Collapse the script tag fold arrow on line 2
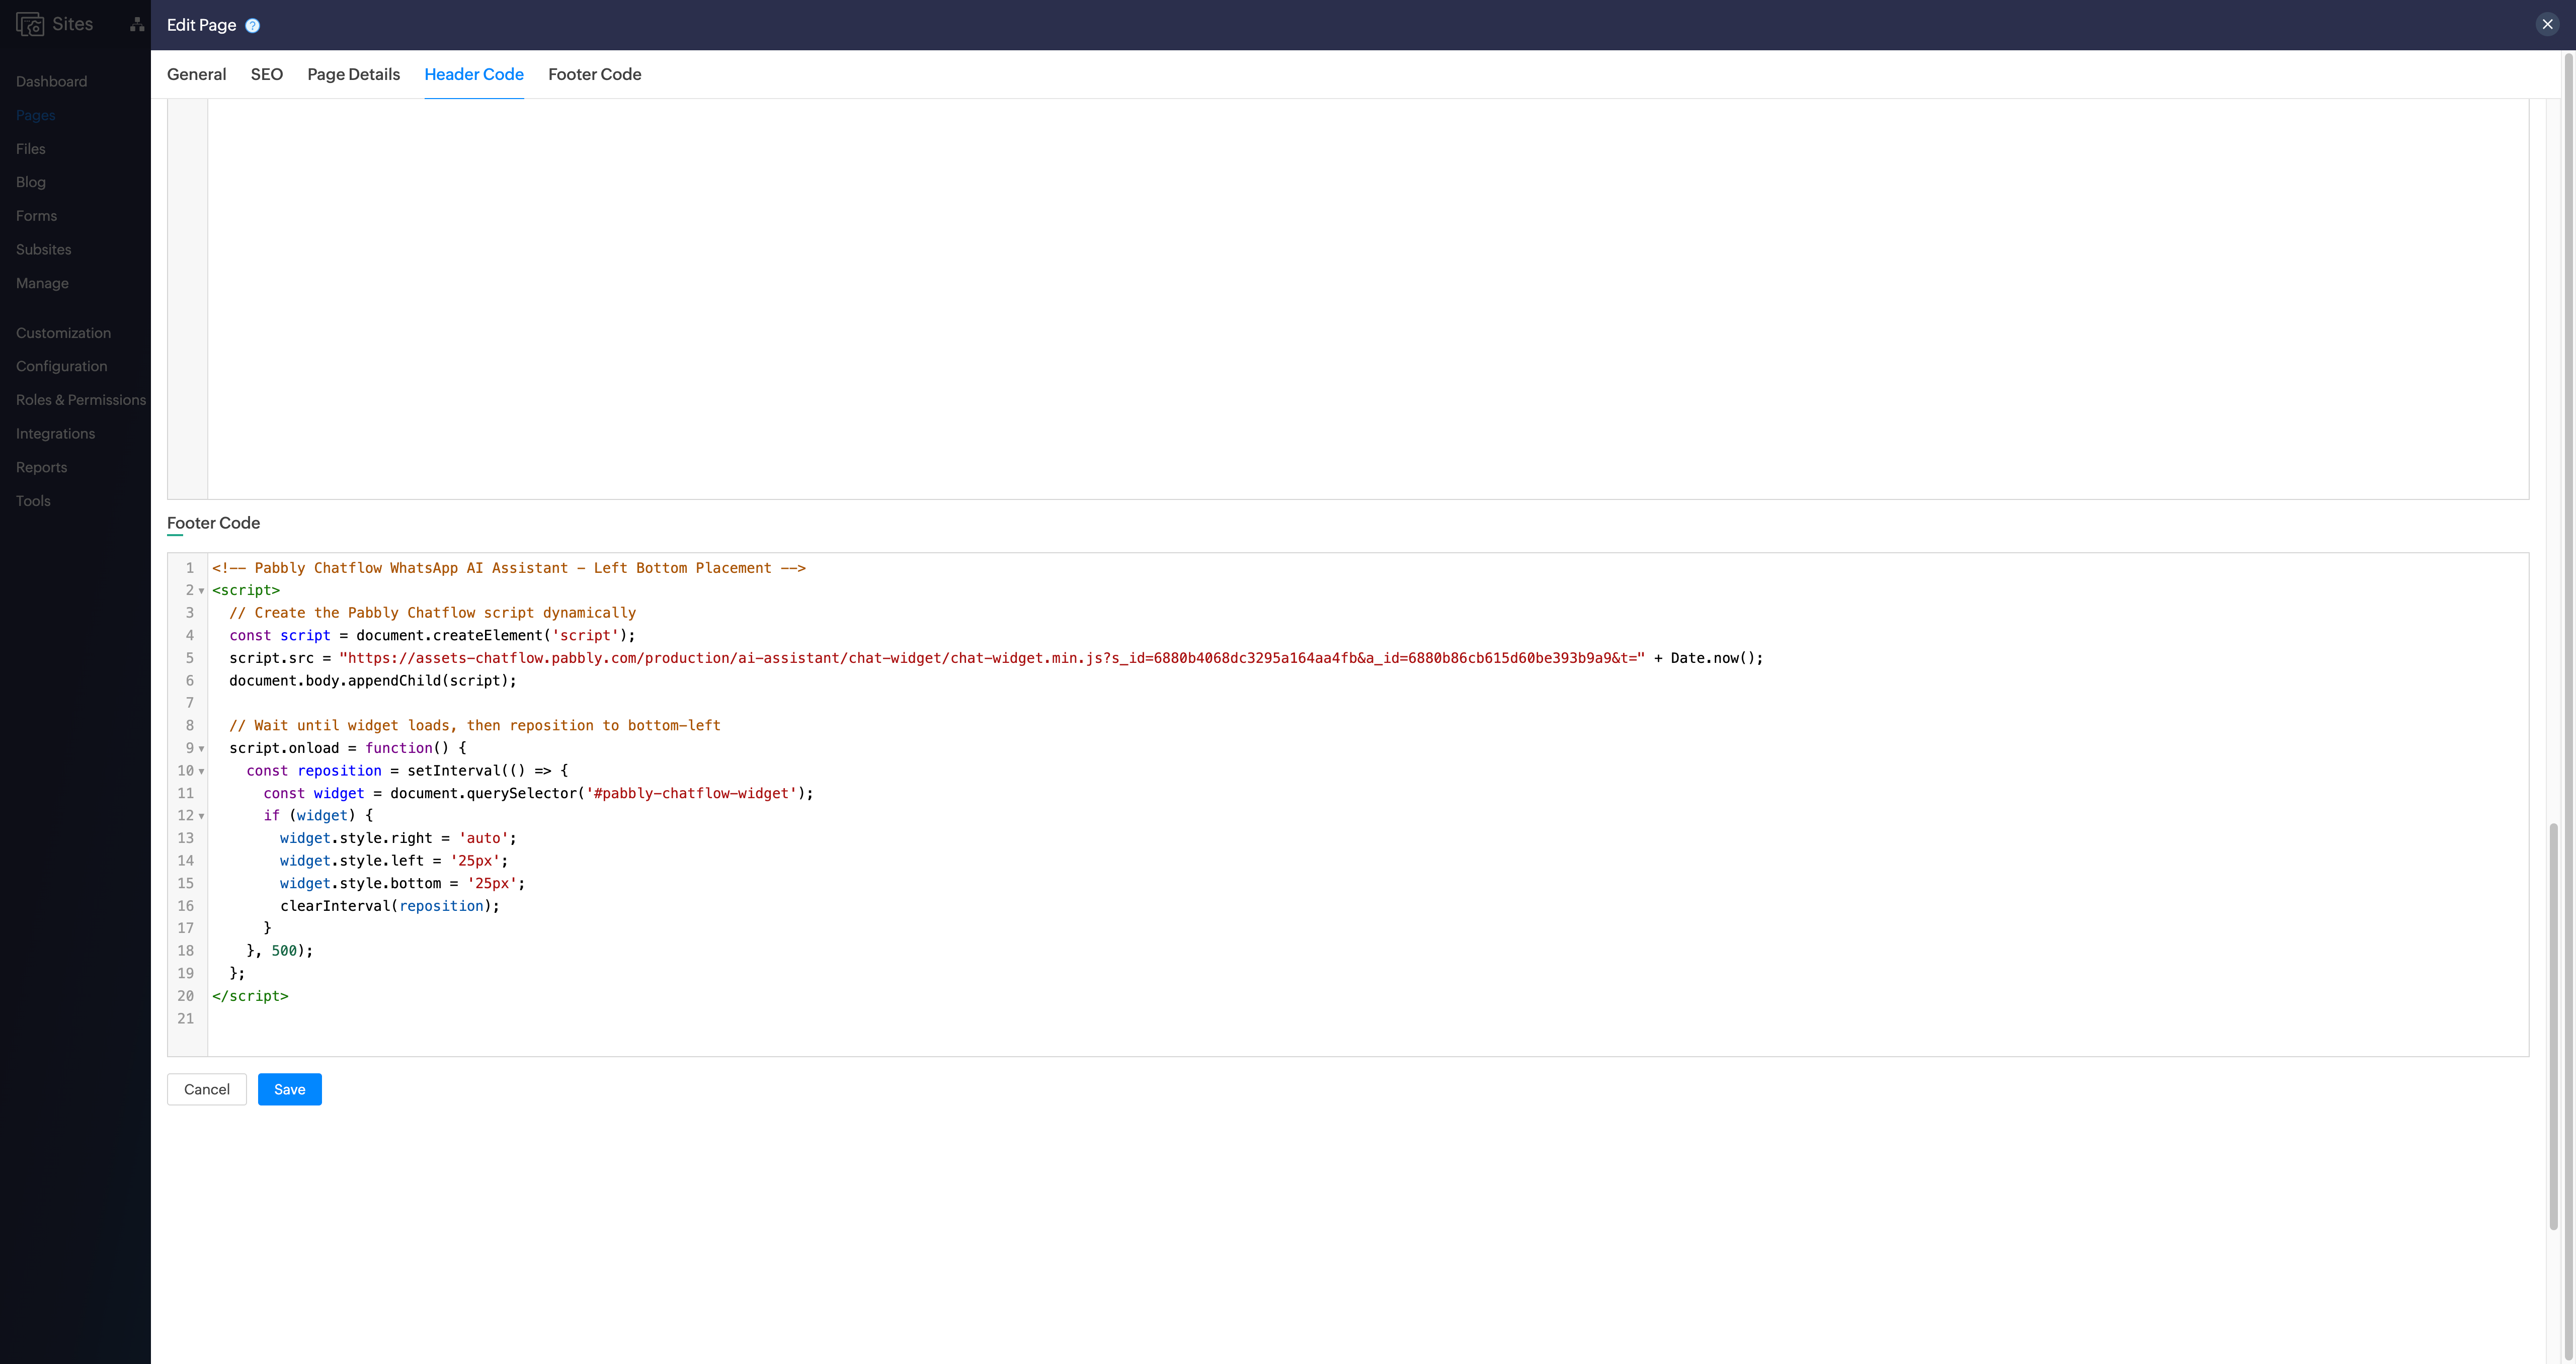This screenshot has width=2576, height=1364. (201, 591)
